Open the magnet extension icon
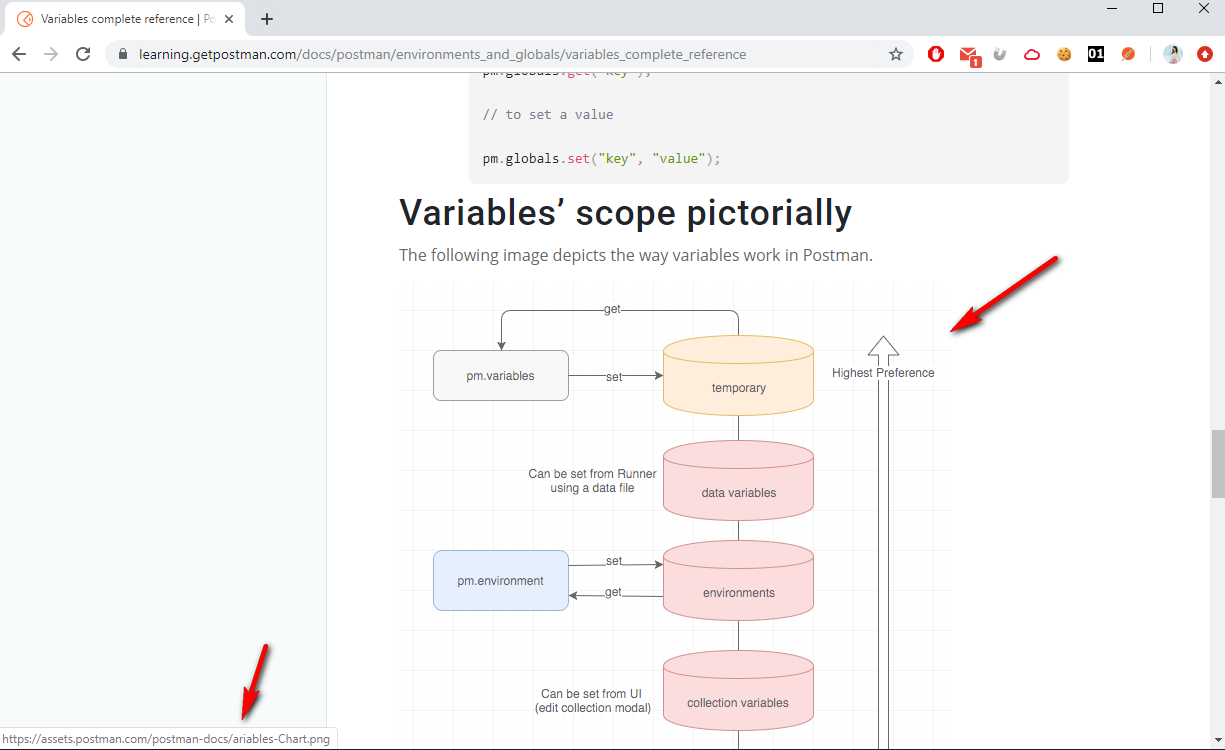Screen dimensions: 1225x750 coord(1000,54)
